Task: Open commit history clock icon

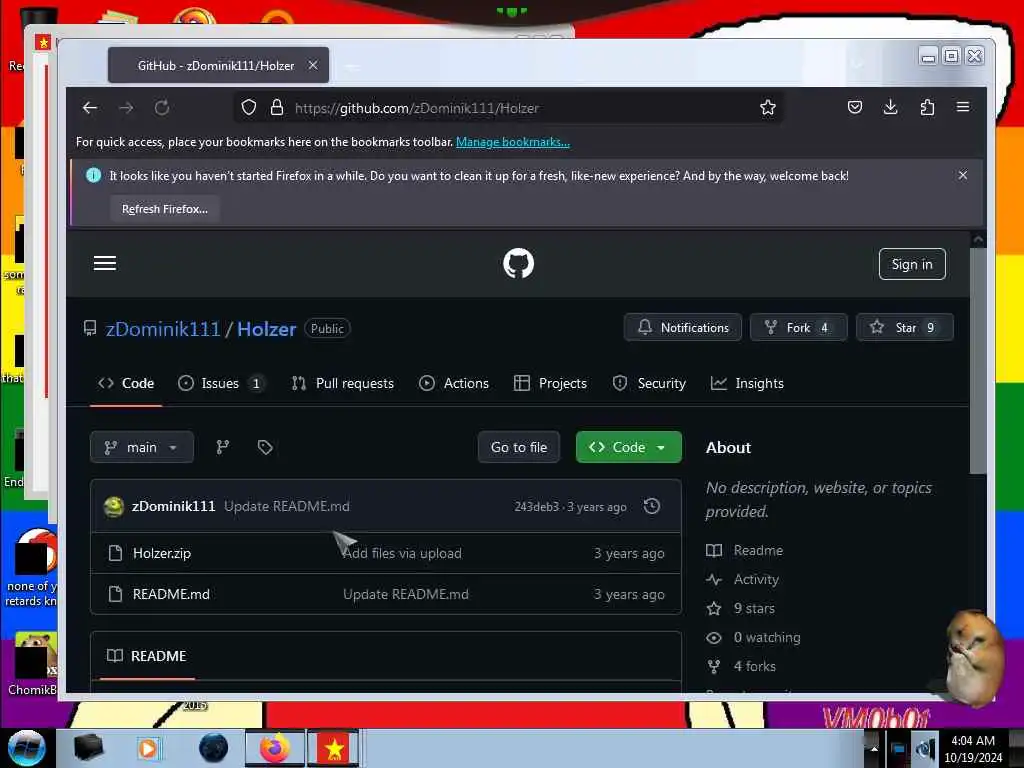Action: (x=652, y=506)
